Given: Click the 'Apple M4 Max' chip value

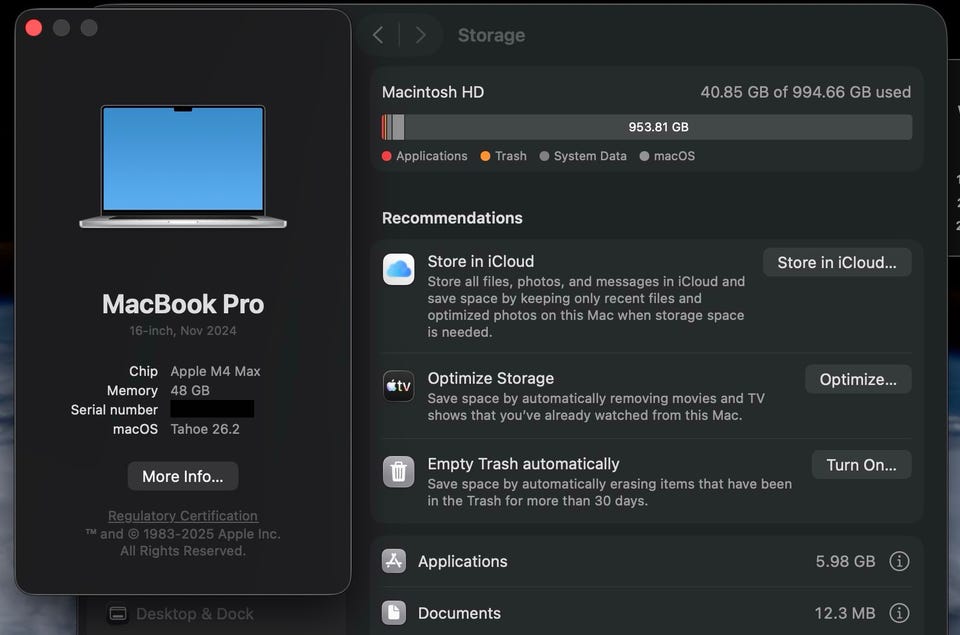Looking at the screenshot, I should tap(216, 371).
